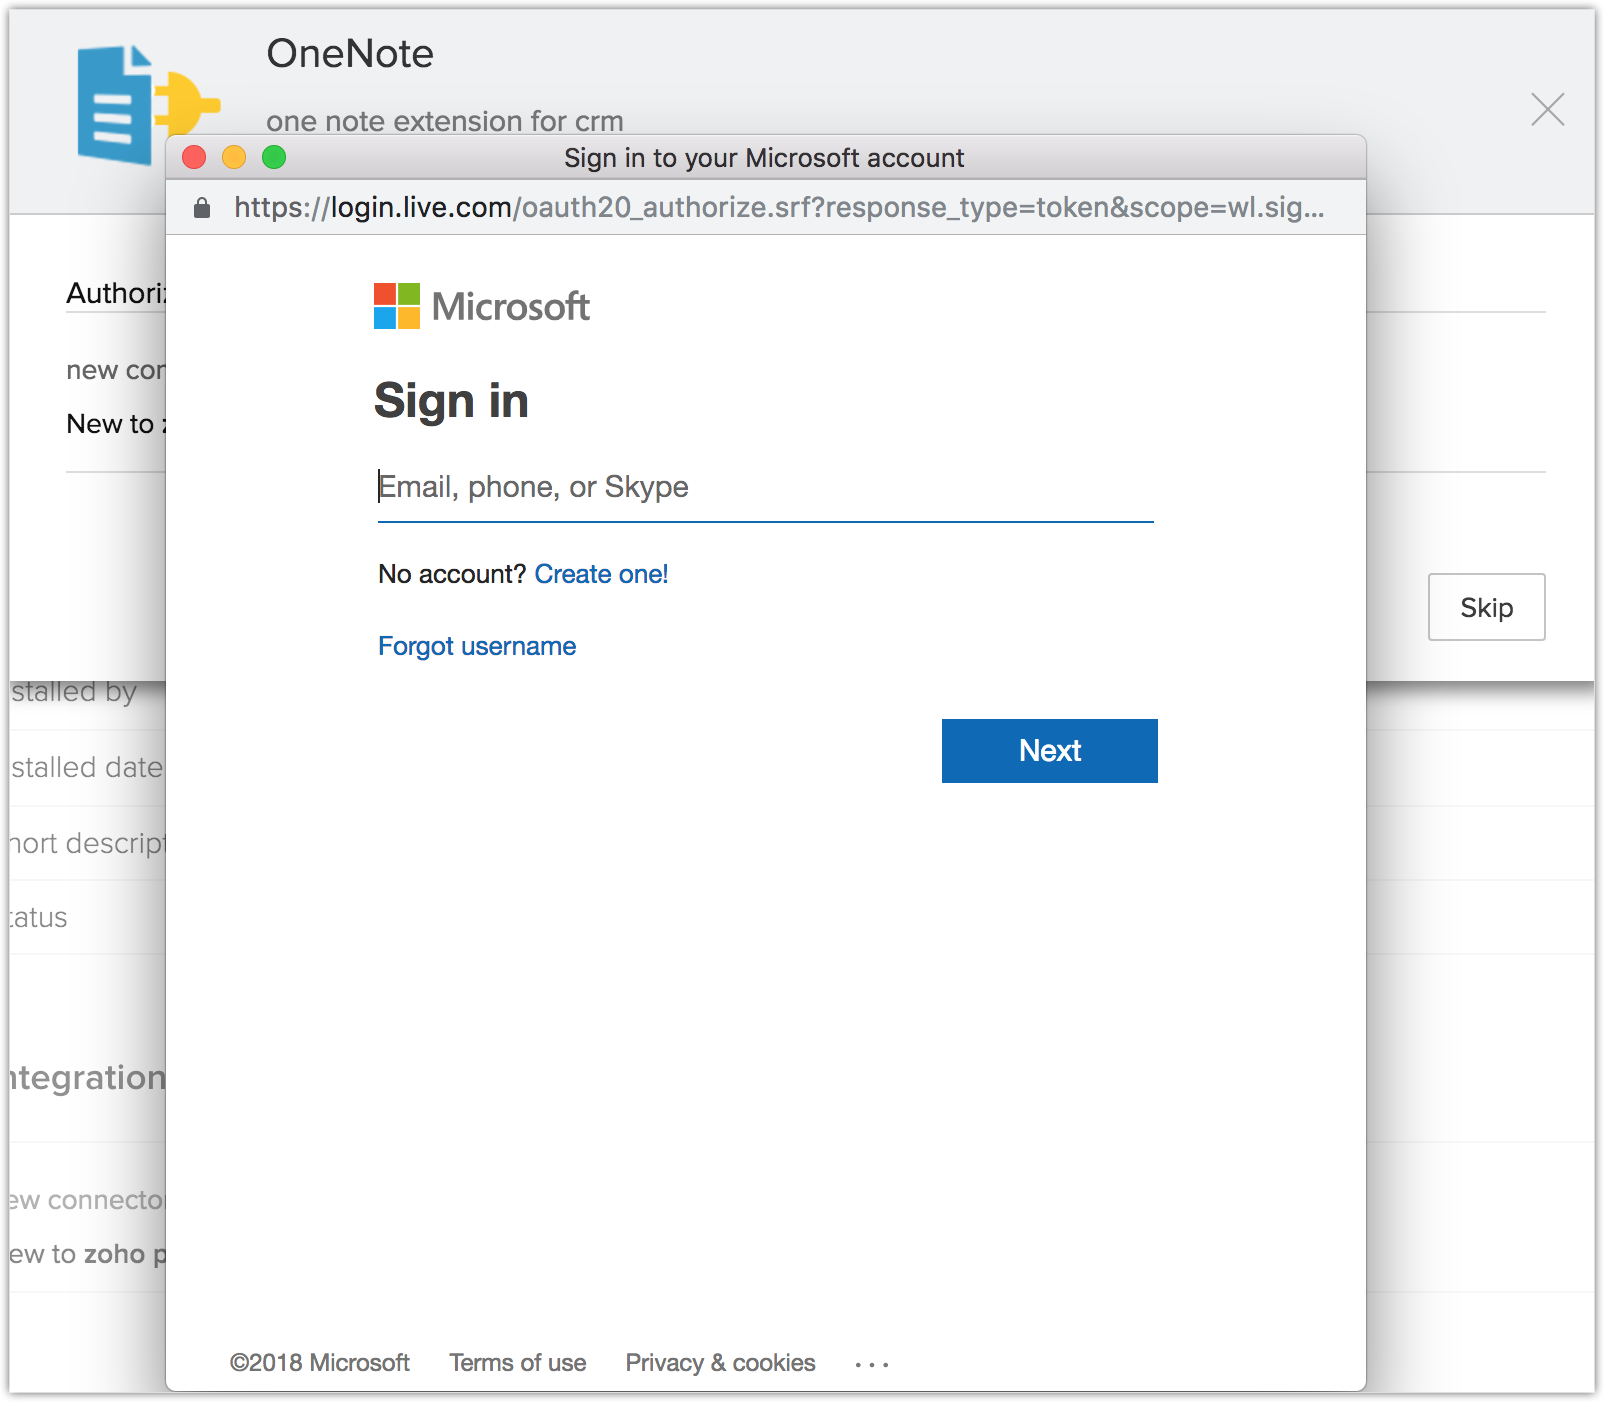
Task: Open the Create one! account link
Action: 601,574
